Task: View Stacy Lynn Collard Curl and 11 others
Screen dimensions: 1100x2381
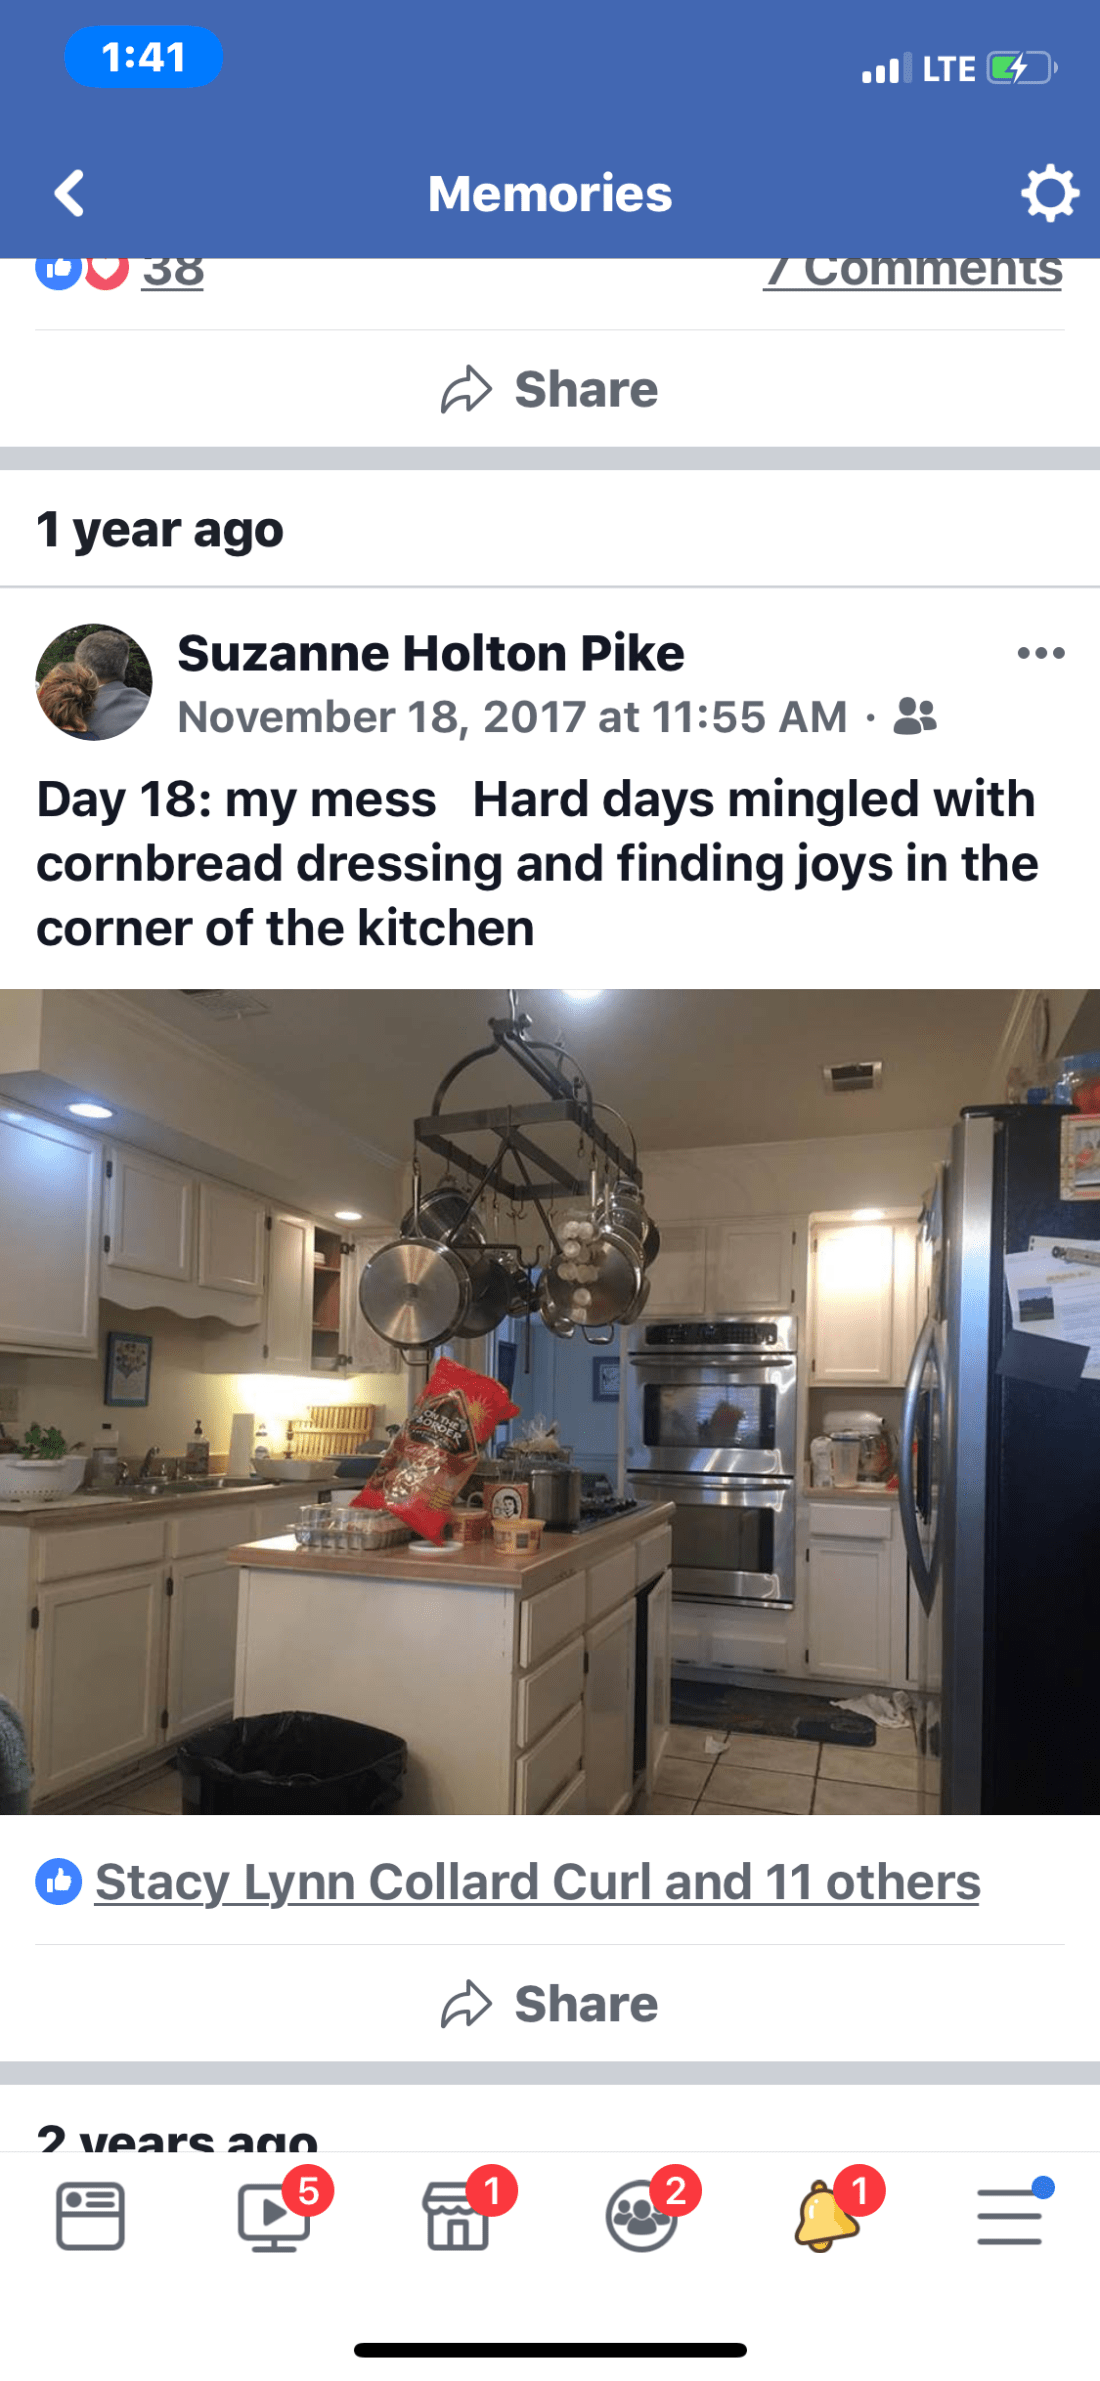Action: tap(537, 1882)
